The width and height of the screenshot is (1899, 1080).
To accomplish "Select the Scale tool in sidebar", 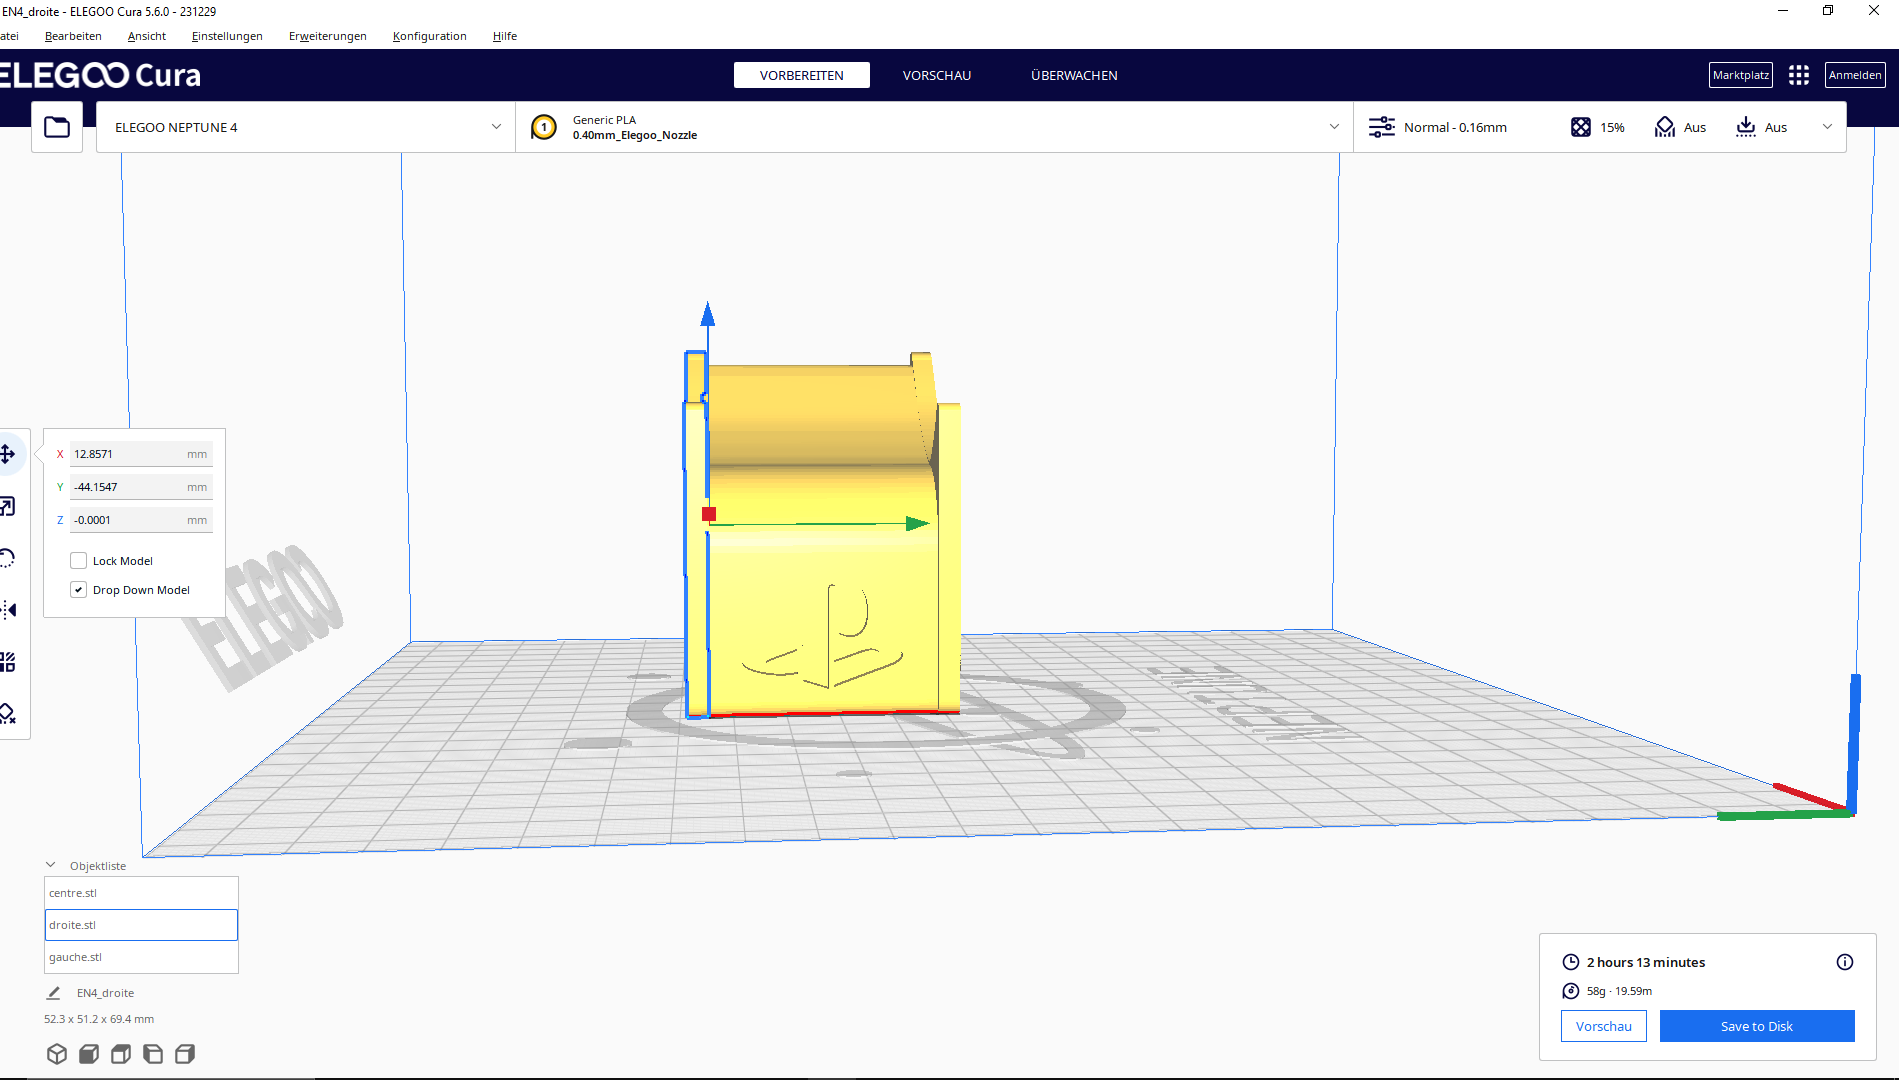I will pyautogui.click(x=7, y=506).
